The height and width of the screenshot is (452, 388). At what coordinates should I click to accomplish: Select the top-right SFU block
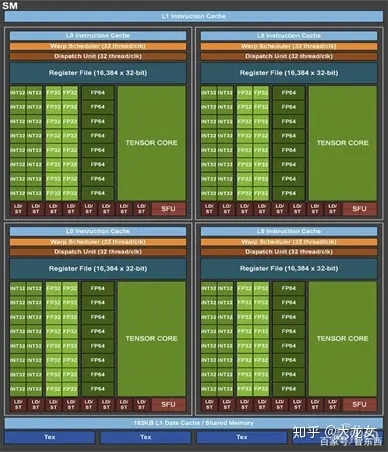[359, 209]
